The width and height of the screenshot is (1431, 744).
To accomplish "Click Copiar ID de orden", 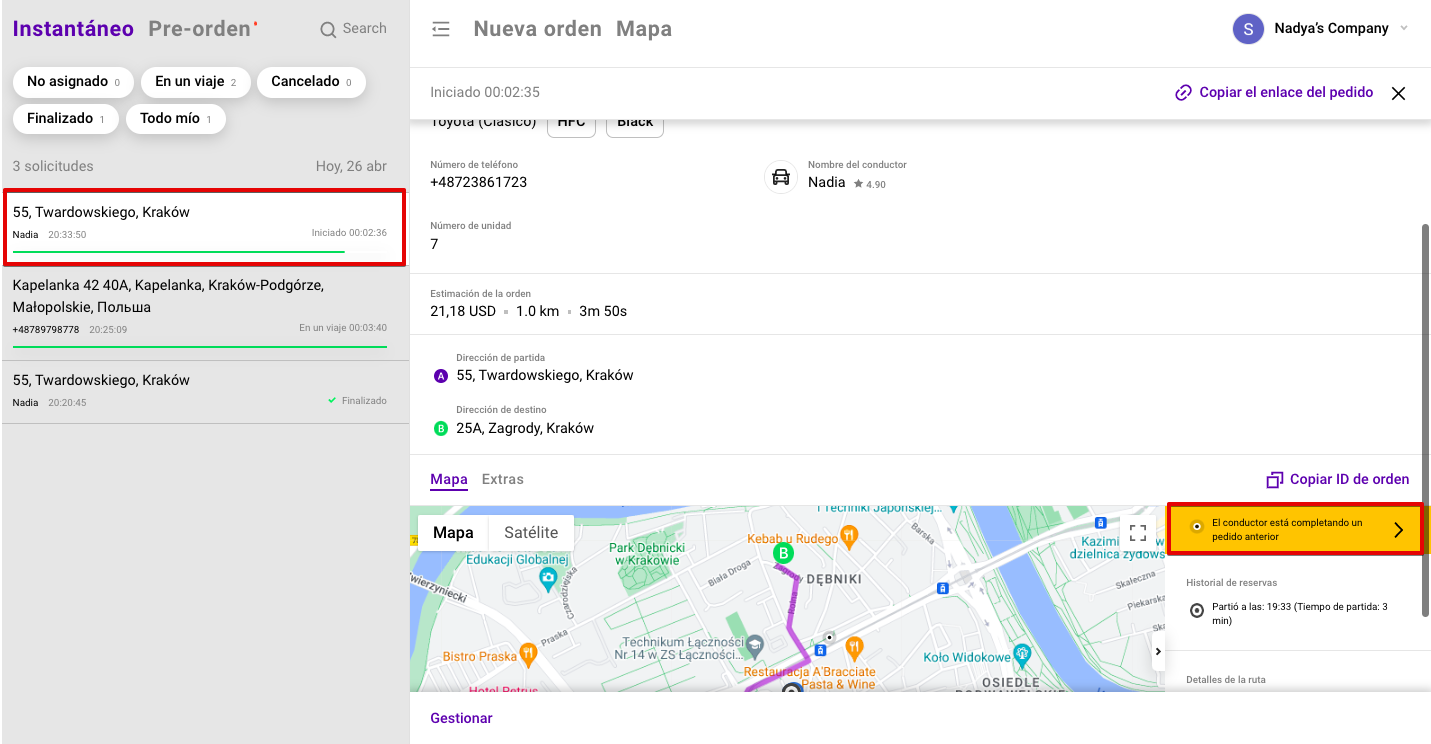I will [1338, 480].
